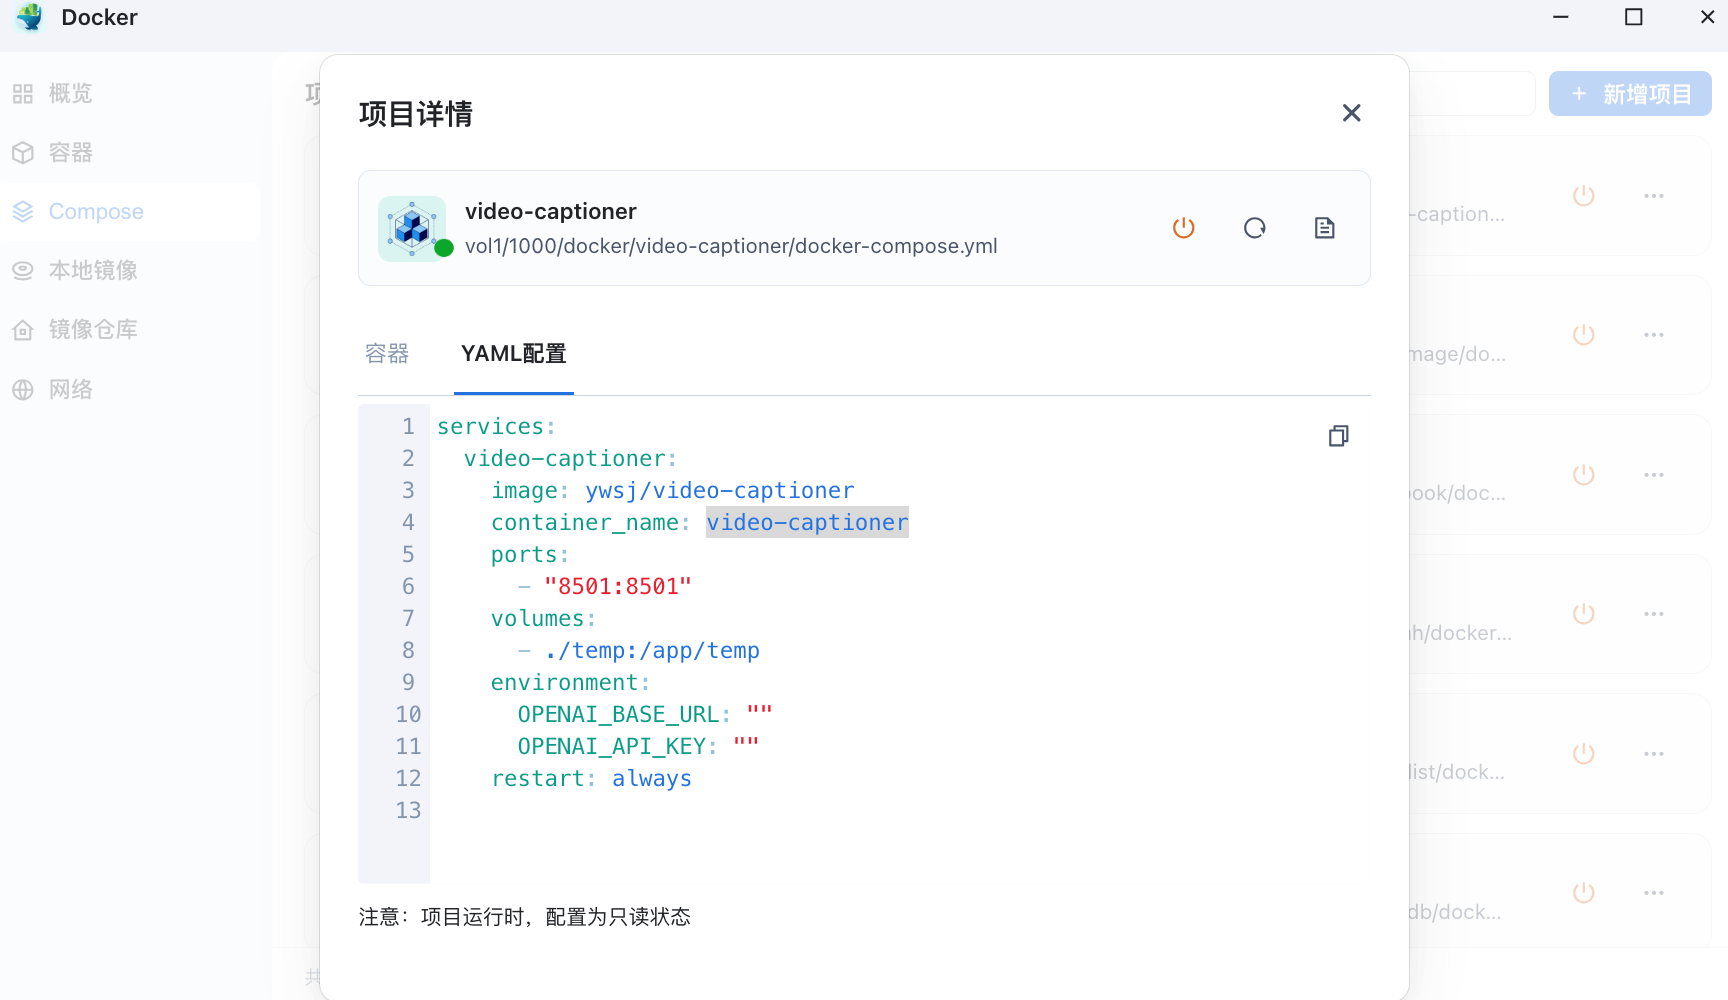Click the highlighted container_name value video-captioner

coord(807,522)
